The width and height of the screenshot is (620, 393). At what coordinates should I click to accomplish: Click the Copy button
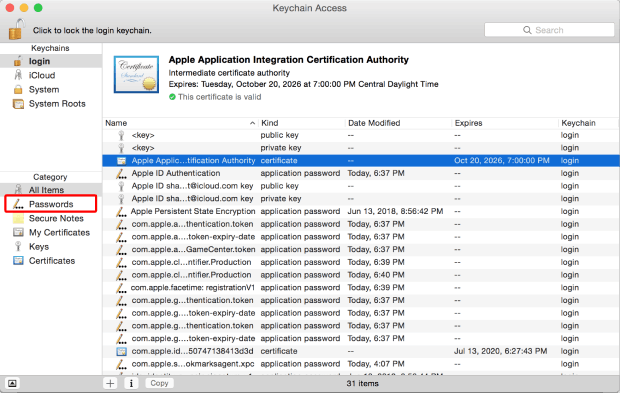click(x=159, y=383)
